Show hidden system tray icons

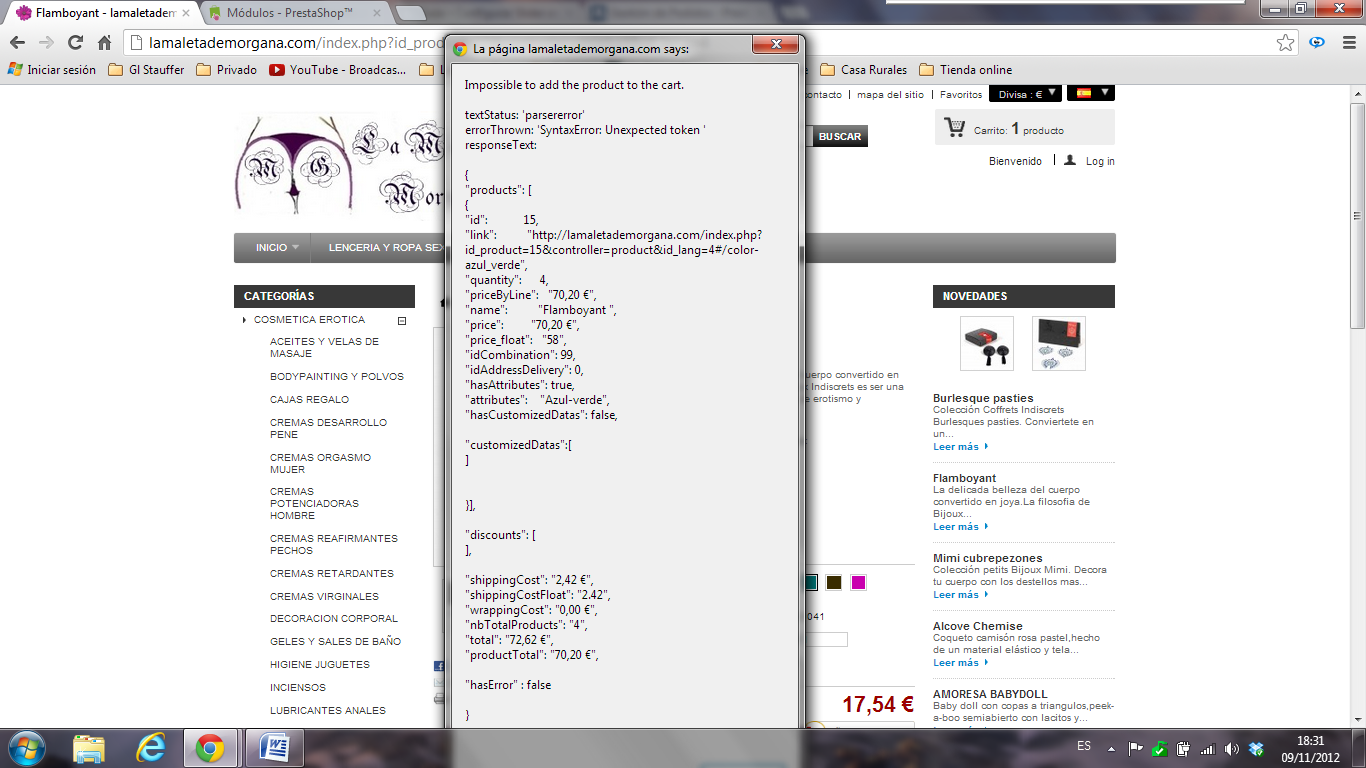pos(1112,748)
